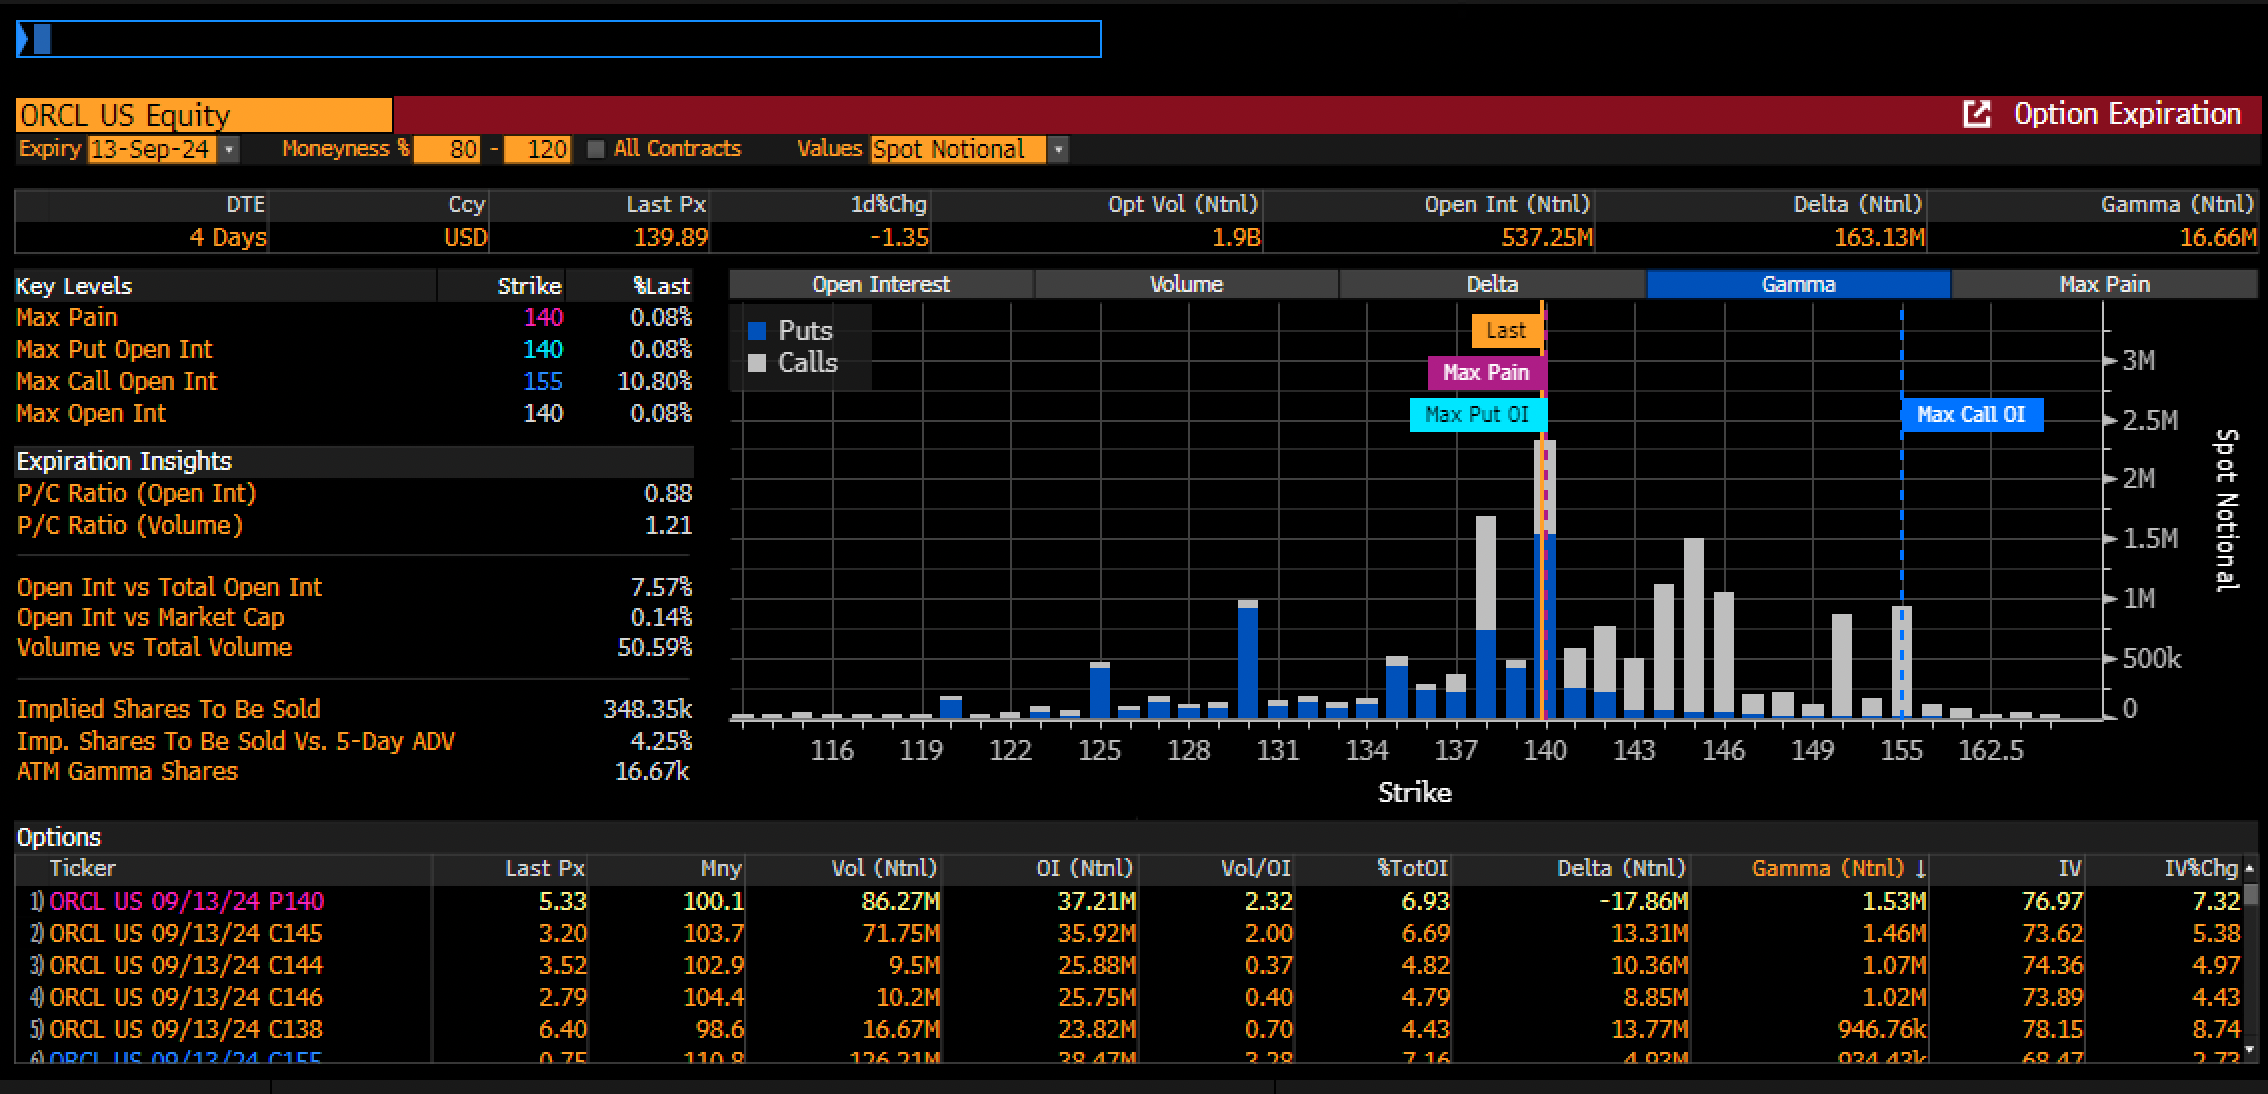Click the Expiration Insights section header

354,462
